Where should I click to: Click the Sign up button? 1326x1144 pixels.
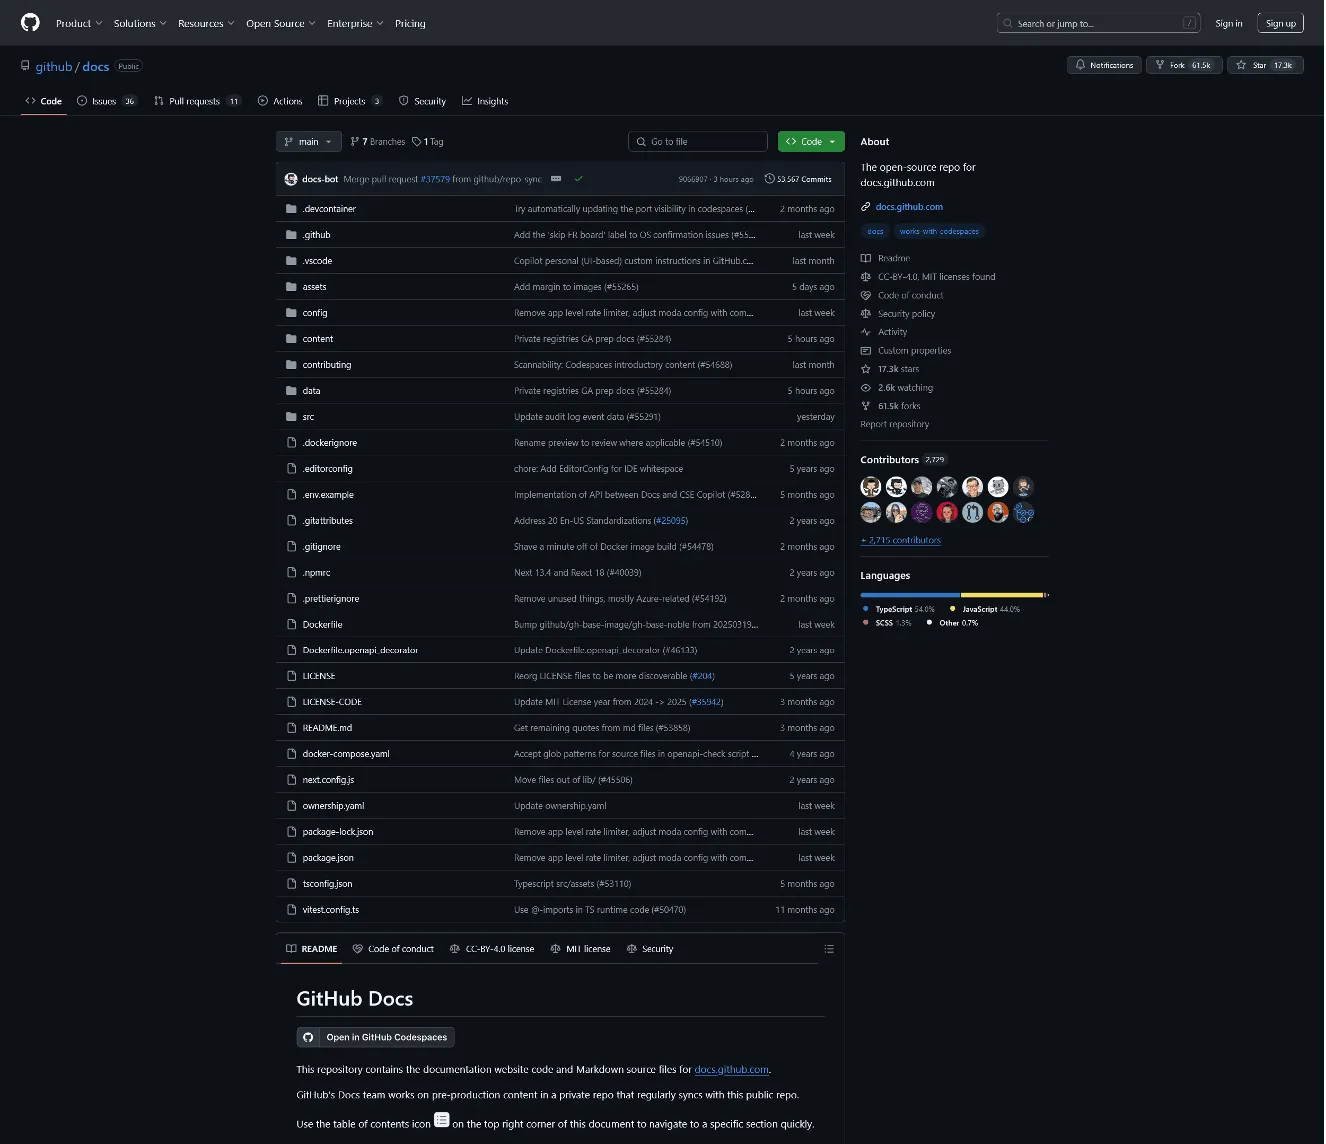click(x=1280, y=23)
